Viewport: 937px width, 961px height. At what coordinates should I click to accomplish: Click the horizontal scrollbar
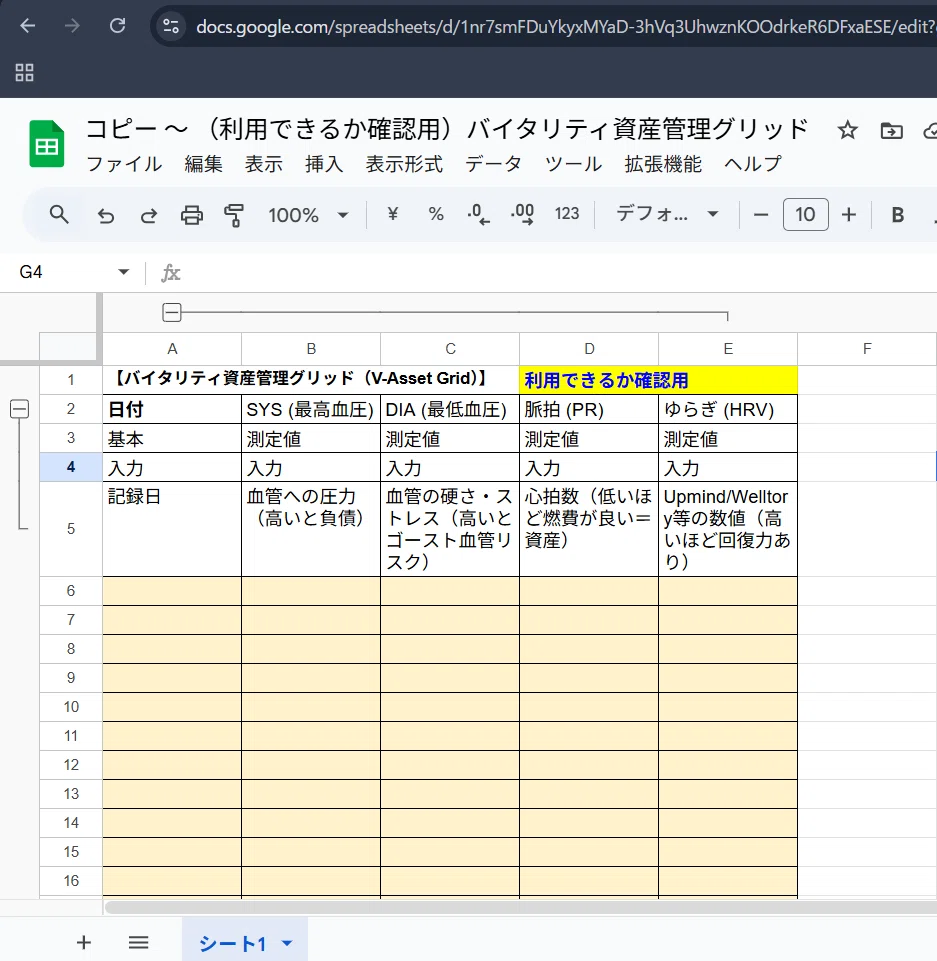tap(521, 907)
